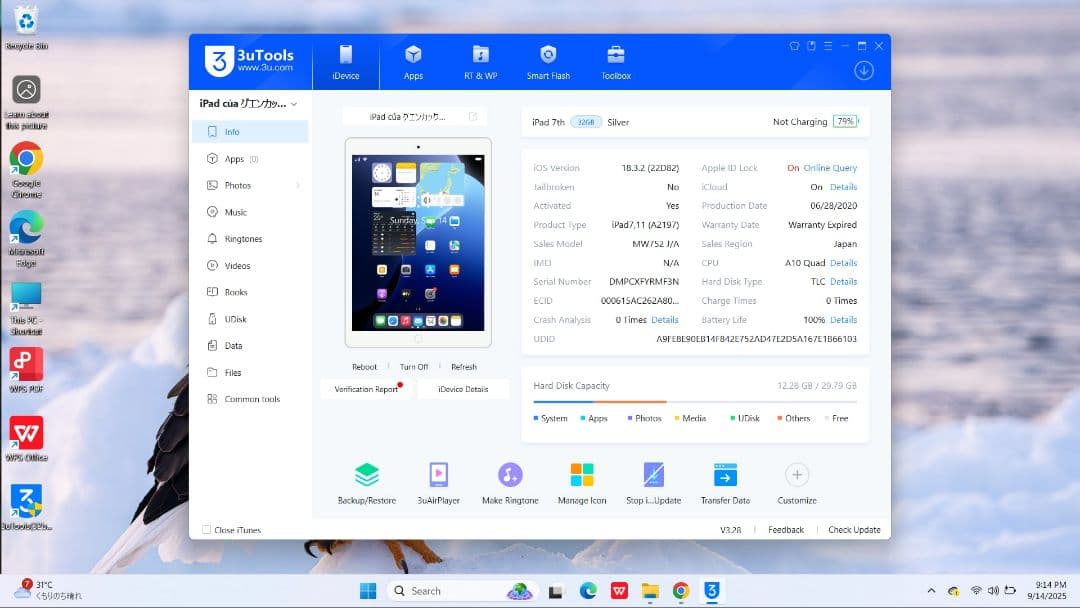Switch to the Toolbox tab
This screenshot has height=608, width=1080.
[615, 62]
